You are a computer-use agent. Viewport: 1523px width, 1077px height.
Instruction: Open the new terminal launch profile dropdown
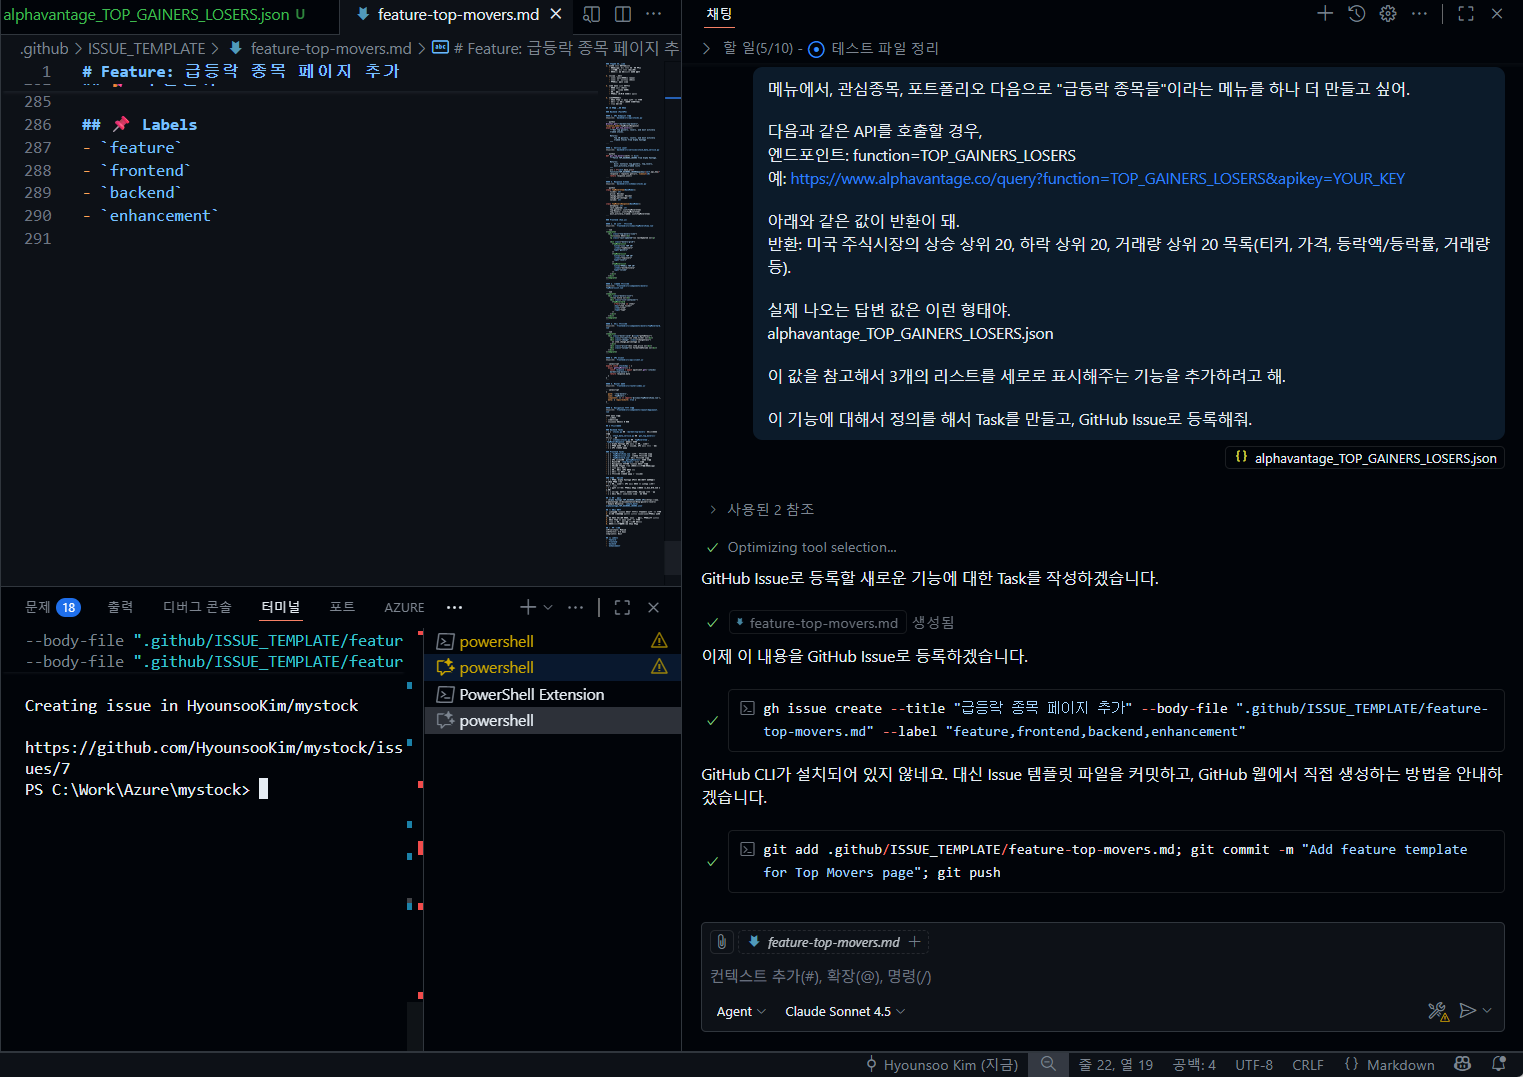click(548, 607)
